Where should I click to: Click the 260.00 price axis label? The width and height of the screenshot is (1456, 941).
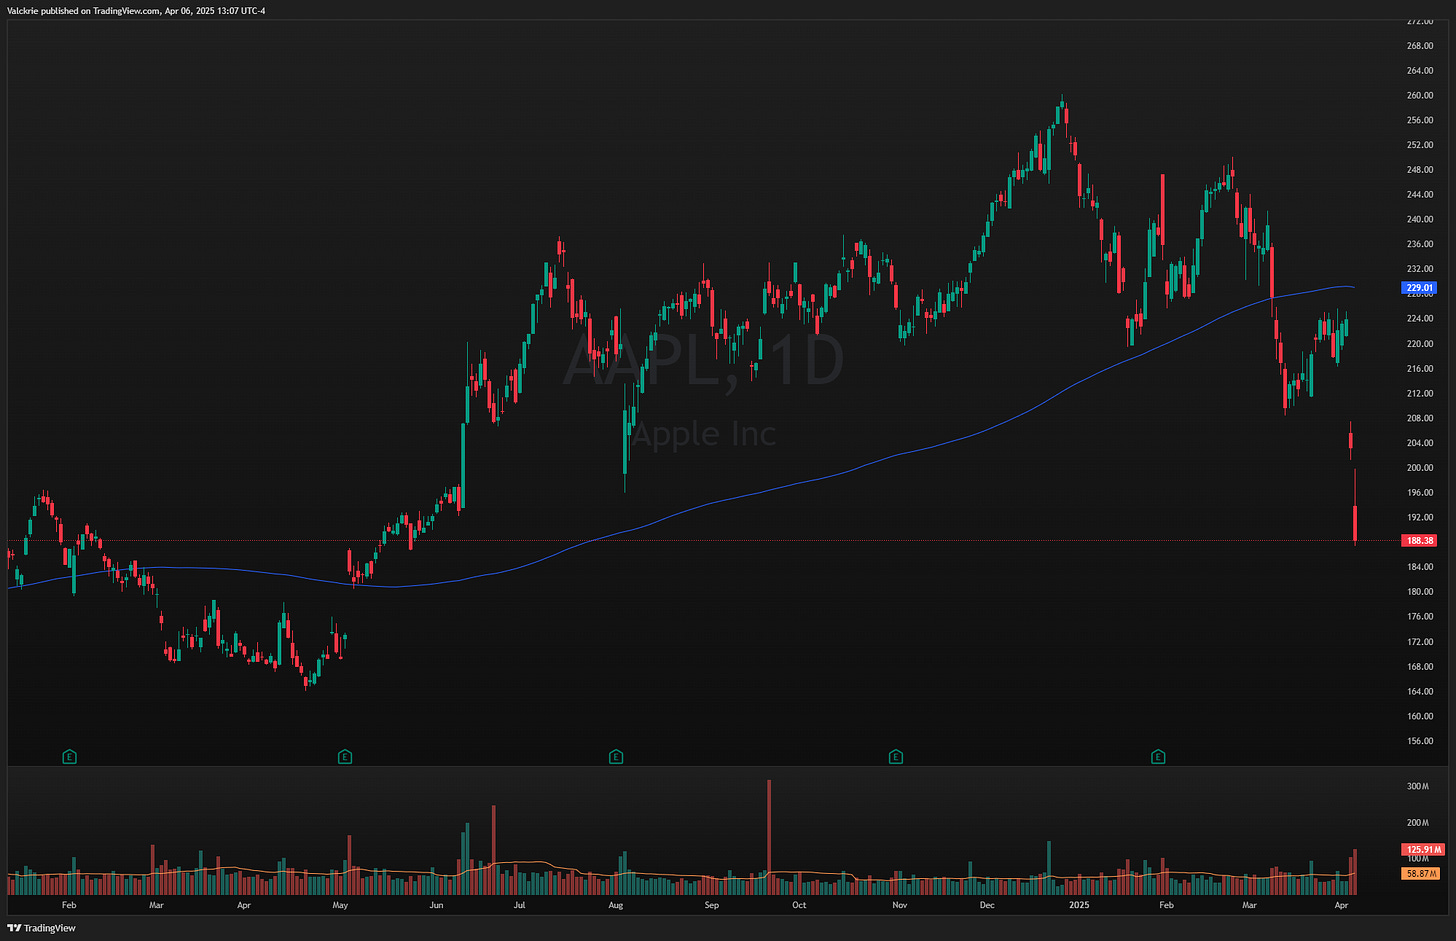click(1420, 95)
